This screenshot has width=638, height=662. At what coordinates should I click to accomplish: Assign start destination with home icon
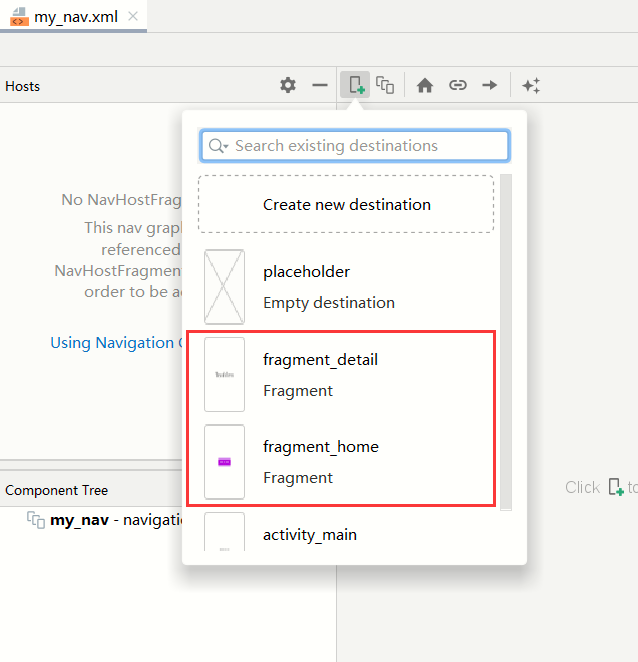[425, 86]
